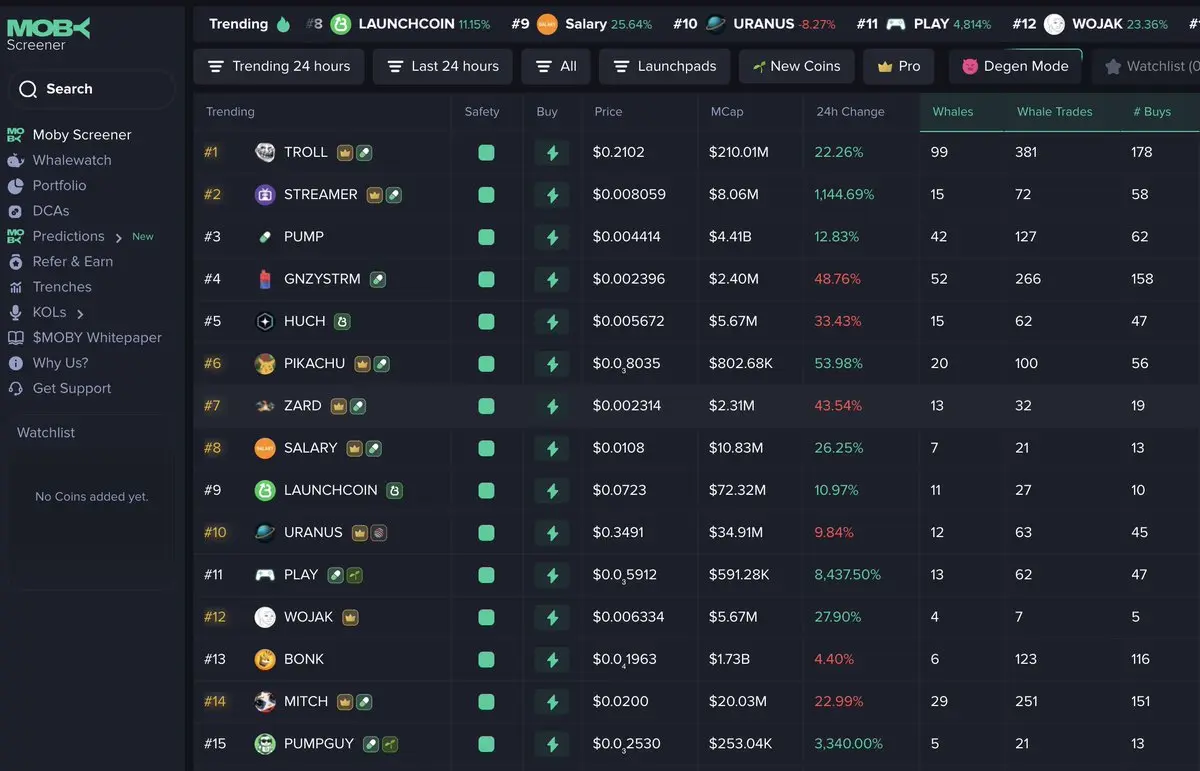Sort by the 24h Change column header

click(x=850, y=112)
